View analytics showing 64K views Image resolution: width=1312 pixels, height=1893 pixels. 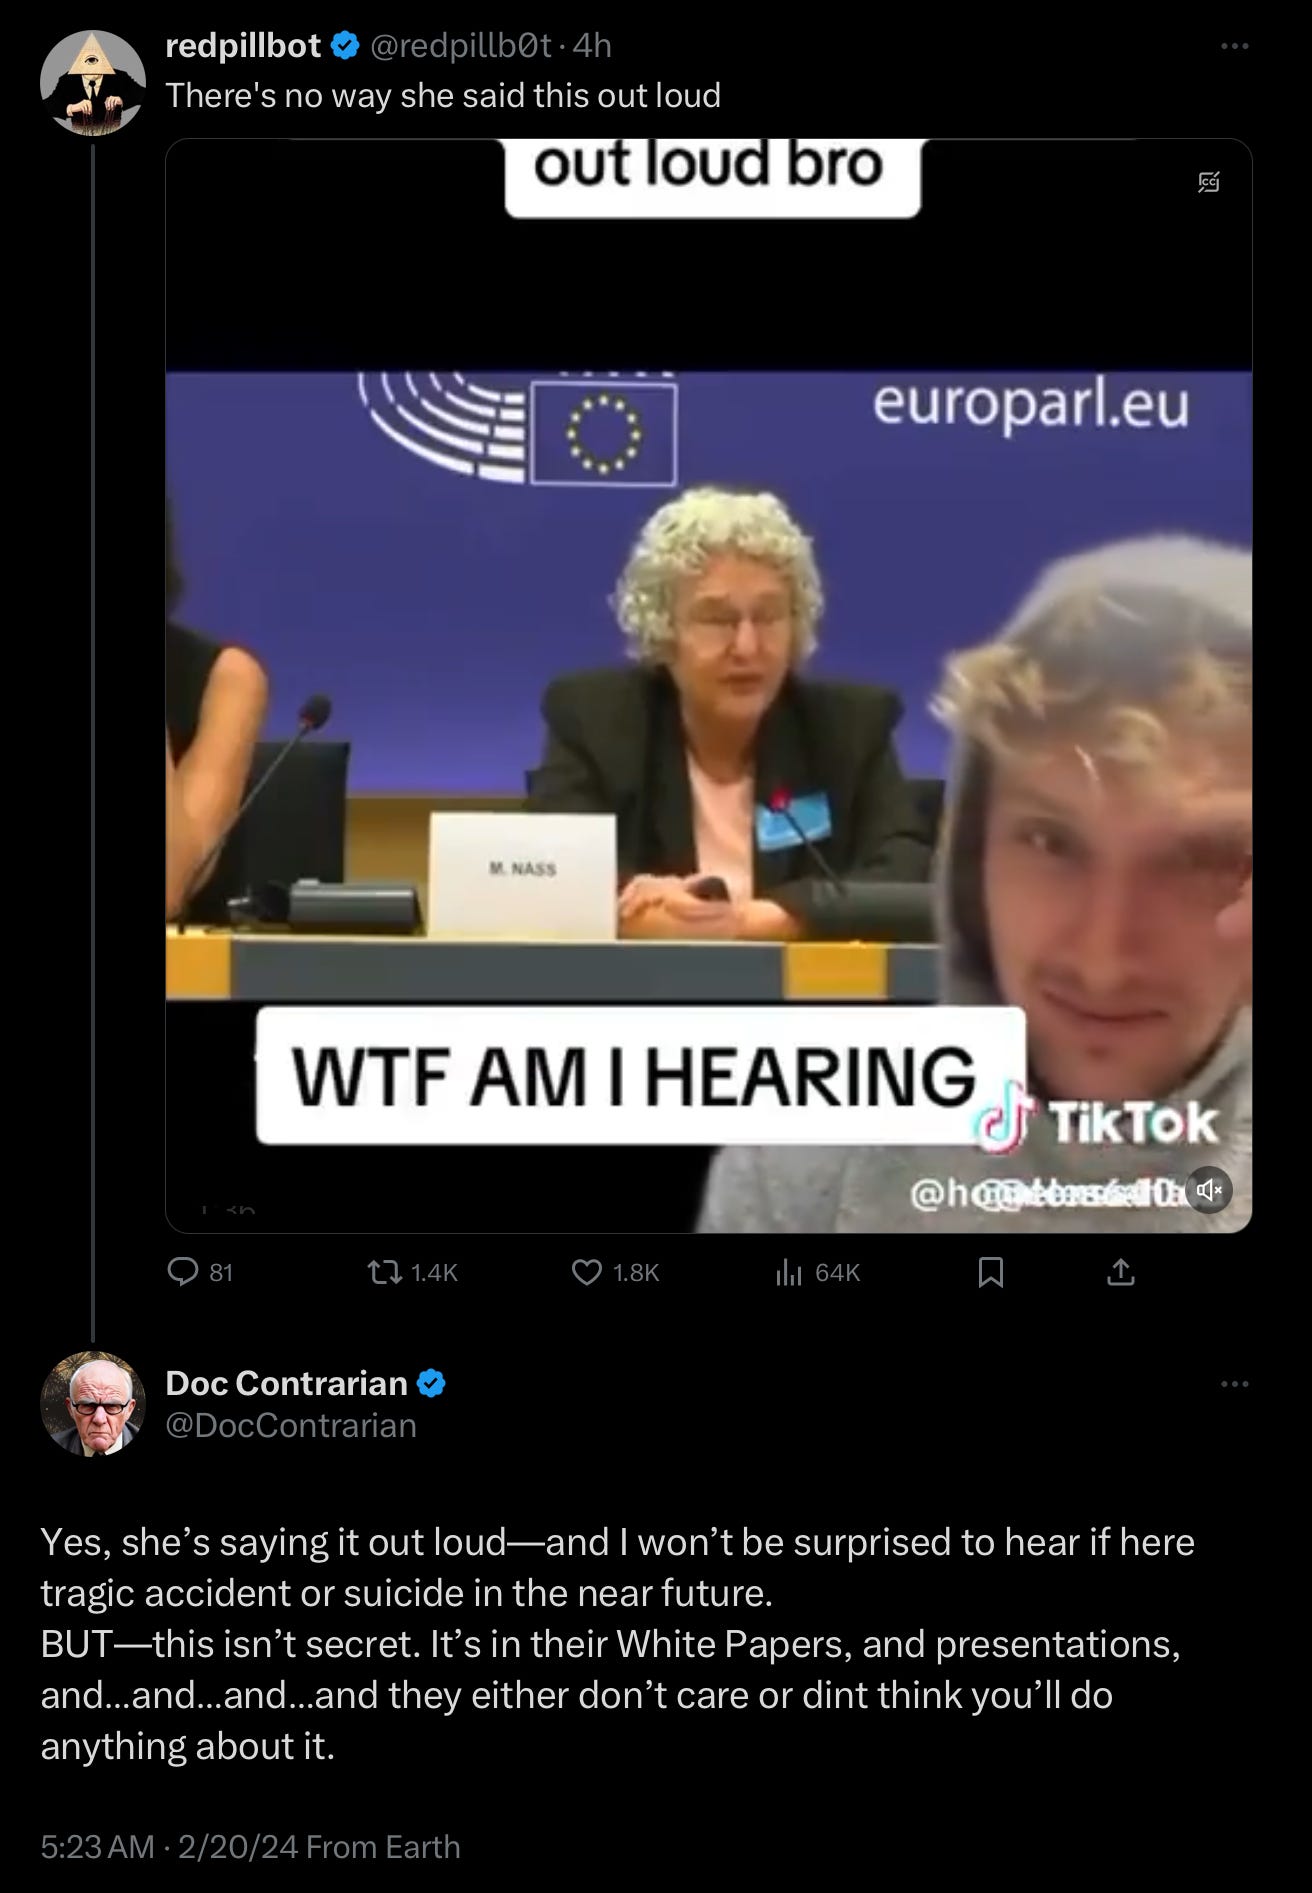tap(818, 1272)
